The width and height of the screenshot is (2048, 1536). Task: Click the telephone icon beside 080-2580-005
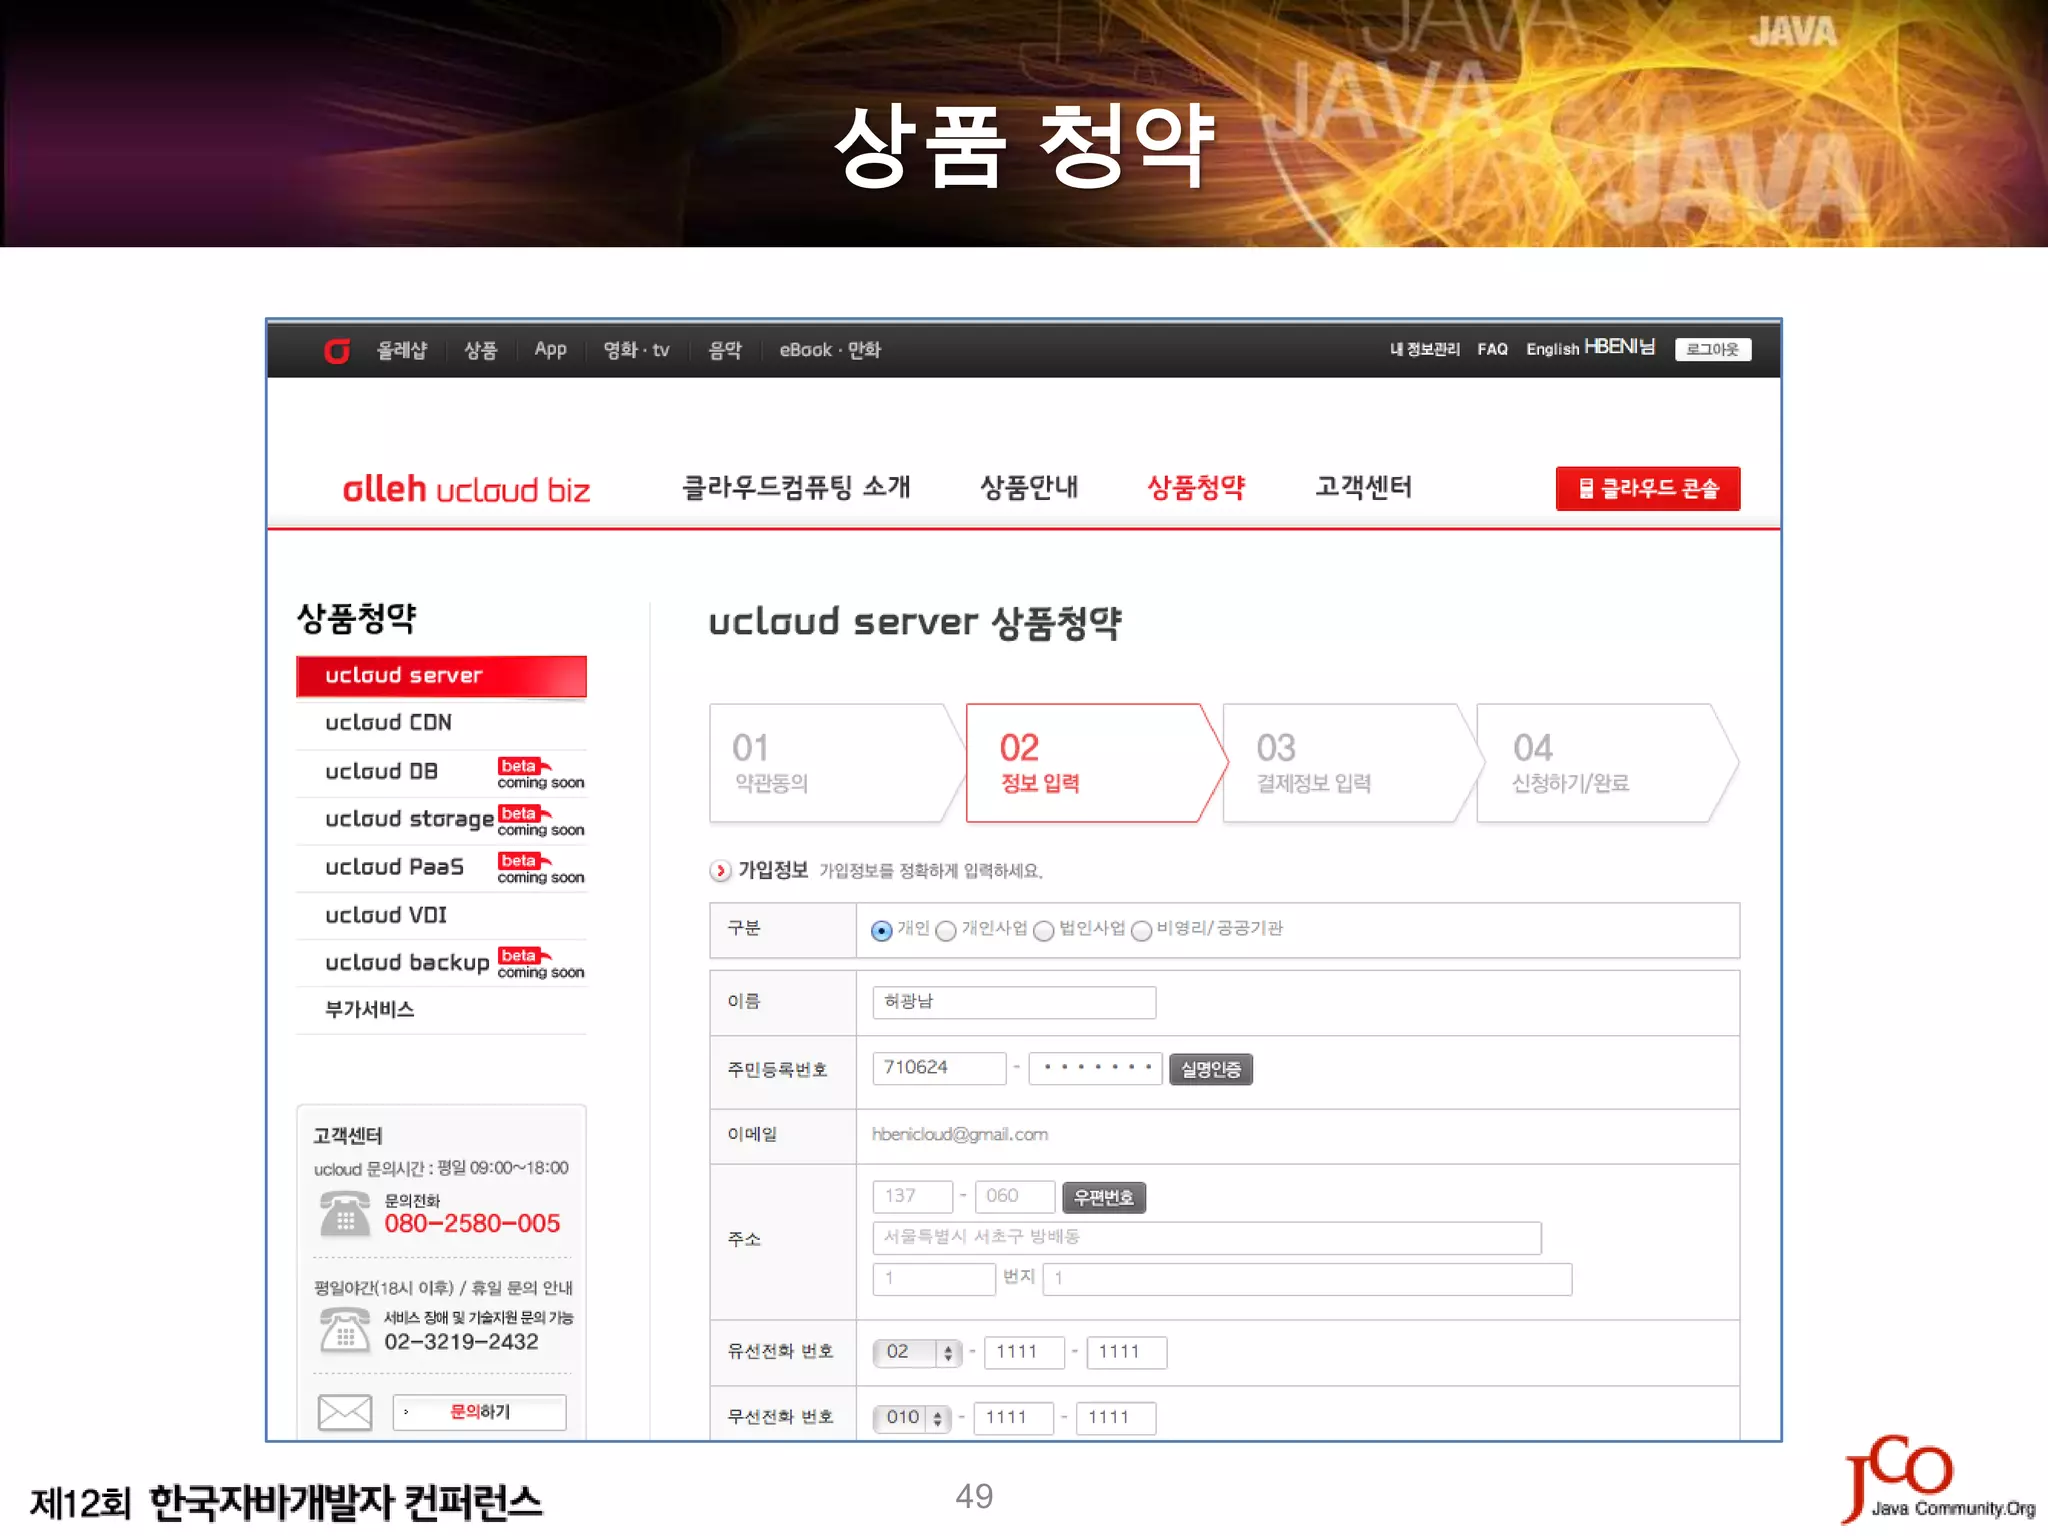coord(345,1214)
